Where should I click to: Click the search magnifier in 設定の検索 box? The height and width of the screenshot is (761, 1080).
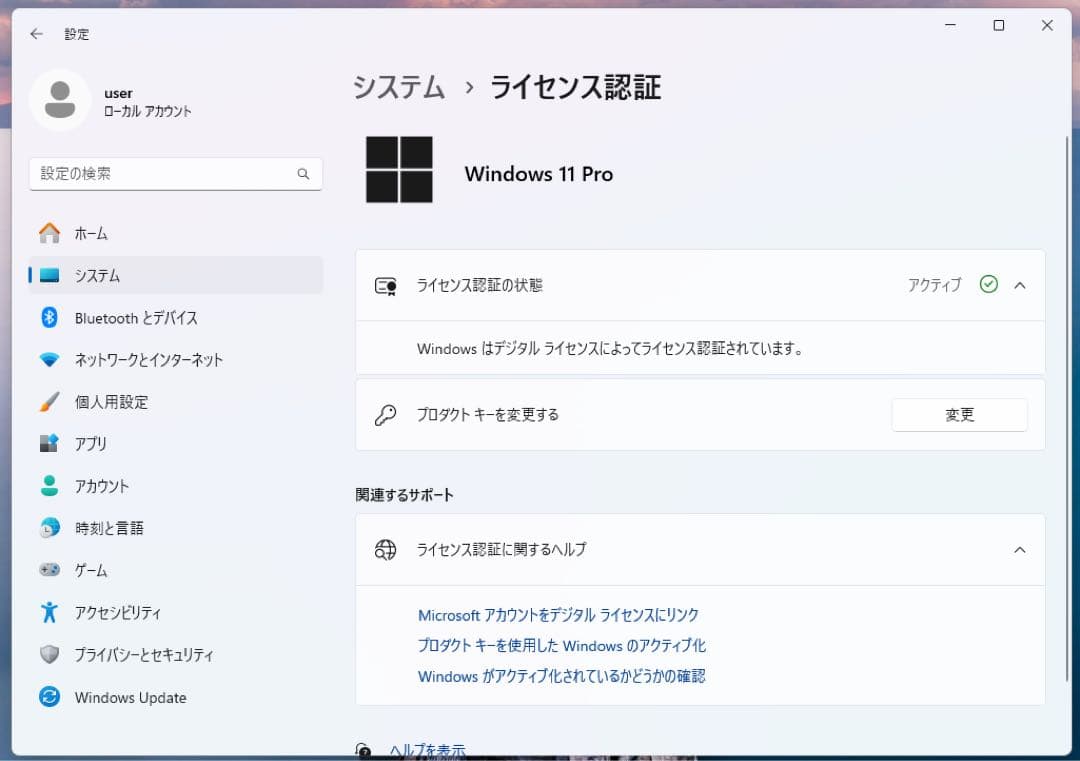click(303, 173)
